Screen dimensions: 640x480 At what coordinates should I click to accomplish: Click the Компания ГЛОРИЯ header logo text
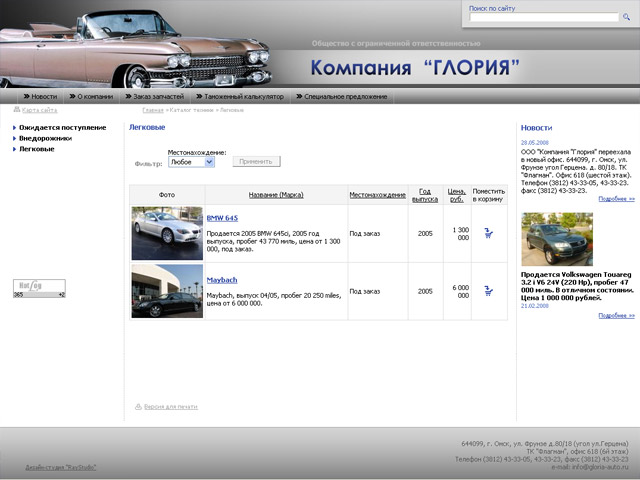coord(415,67)
